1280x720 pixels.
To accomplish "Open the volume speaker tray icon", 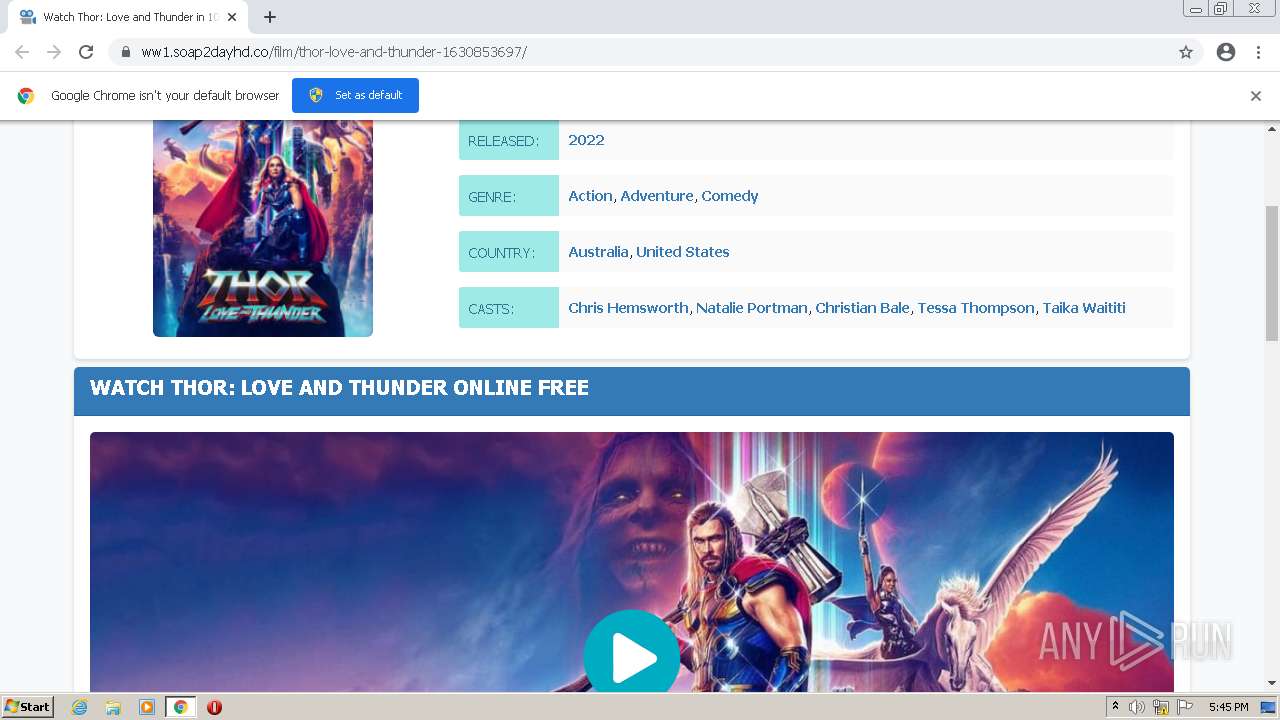I will (1137, 707).
